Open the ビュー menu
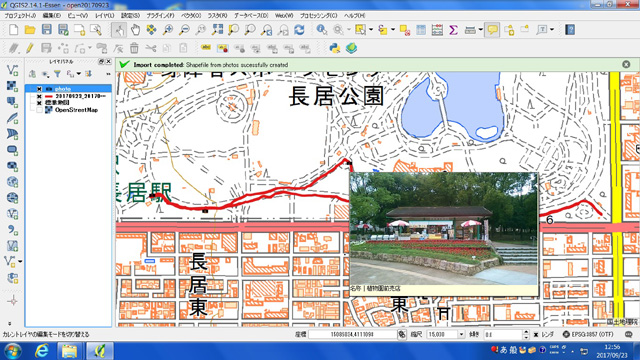 pyautogui.click(x=78, y=16)
